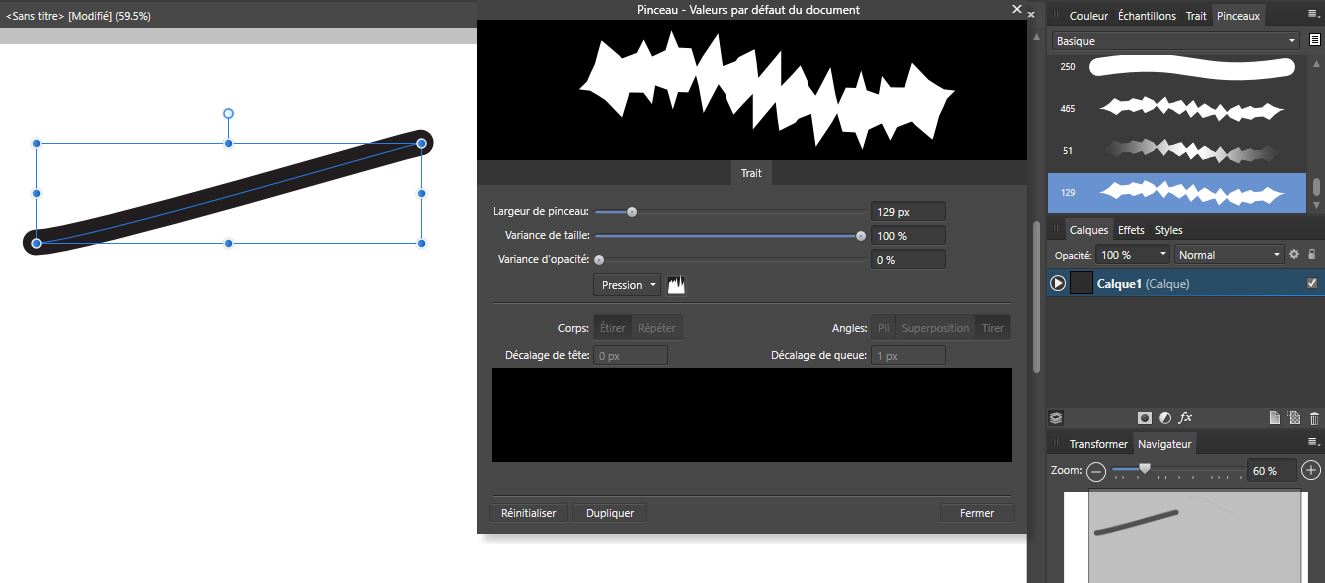Switch to the Calques tab
This screenshot has height=583, width=1325.
click(x=1089, y=230)
